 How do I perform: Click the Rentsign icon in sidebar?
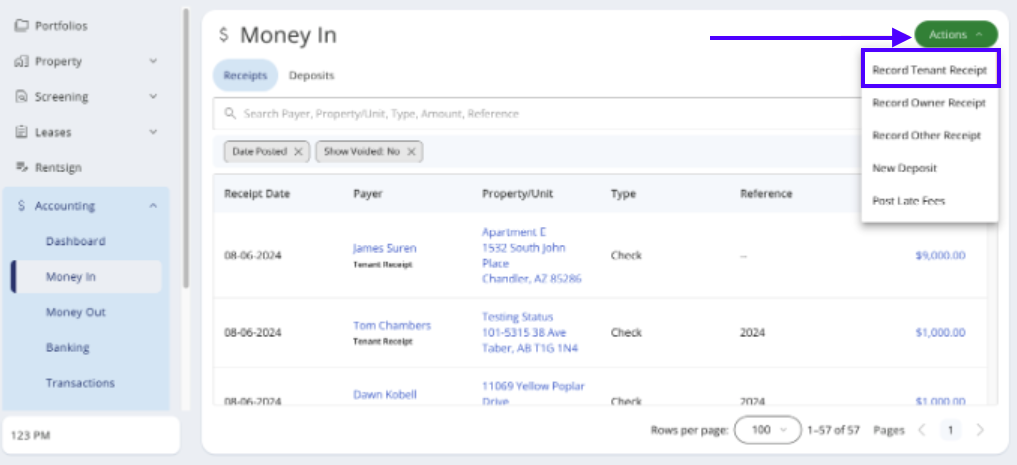pos(21,167)
